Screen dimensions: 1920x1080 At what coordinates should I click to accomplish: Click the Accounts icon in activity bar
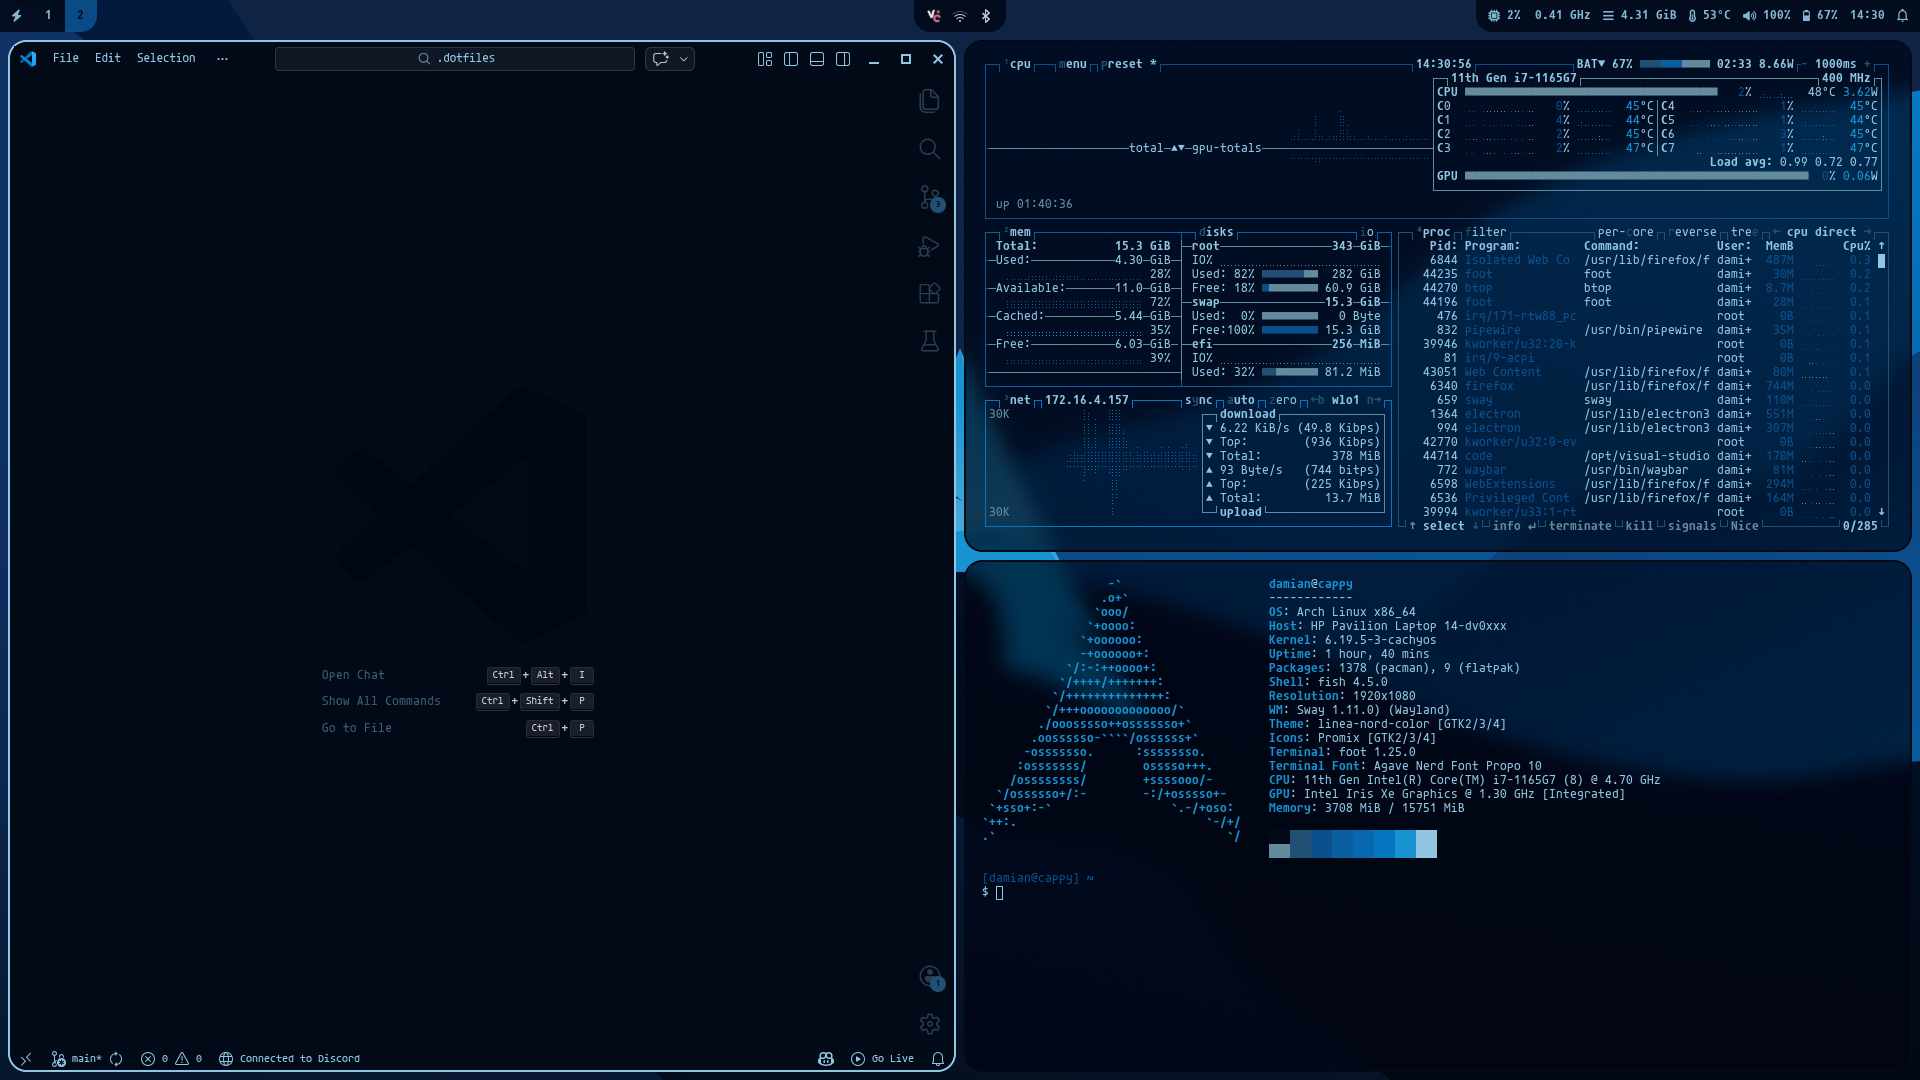tap(929, 976)
